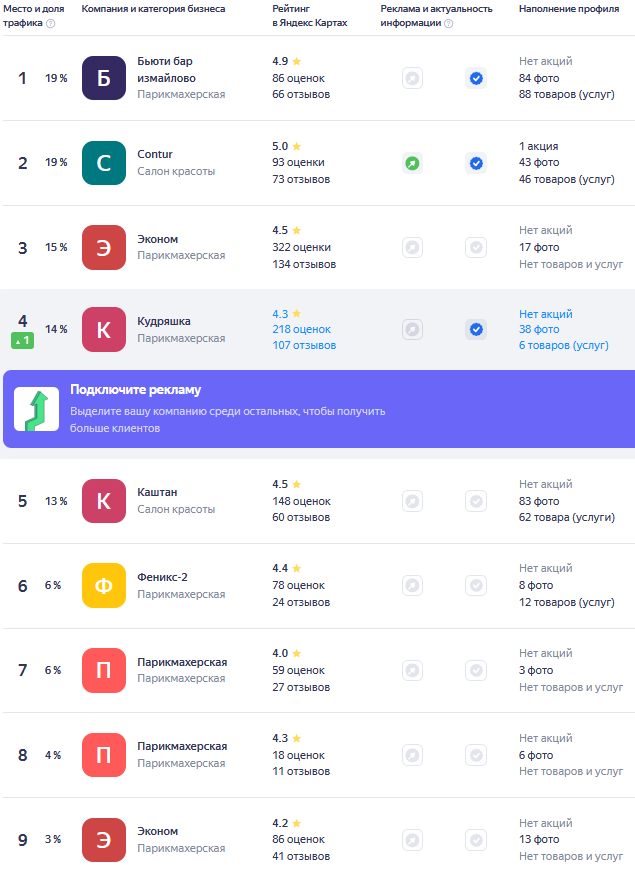This screenshot has width=635, height=875.
Task: Click the blue verified checkmark for Кудряшка
Action: point(476,329)
